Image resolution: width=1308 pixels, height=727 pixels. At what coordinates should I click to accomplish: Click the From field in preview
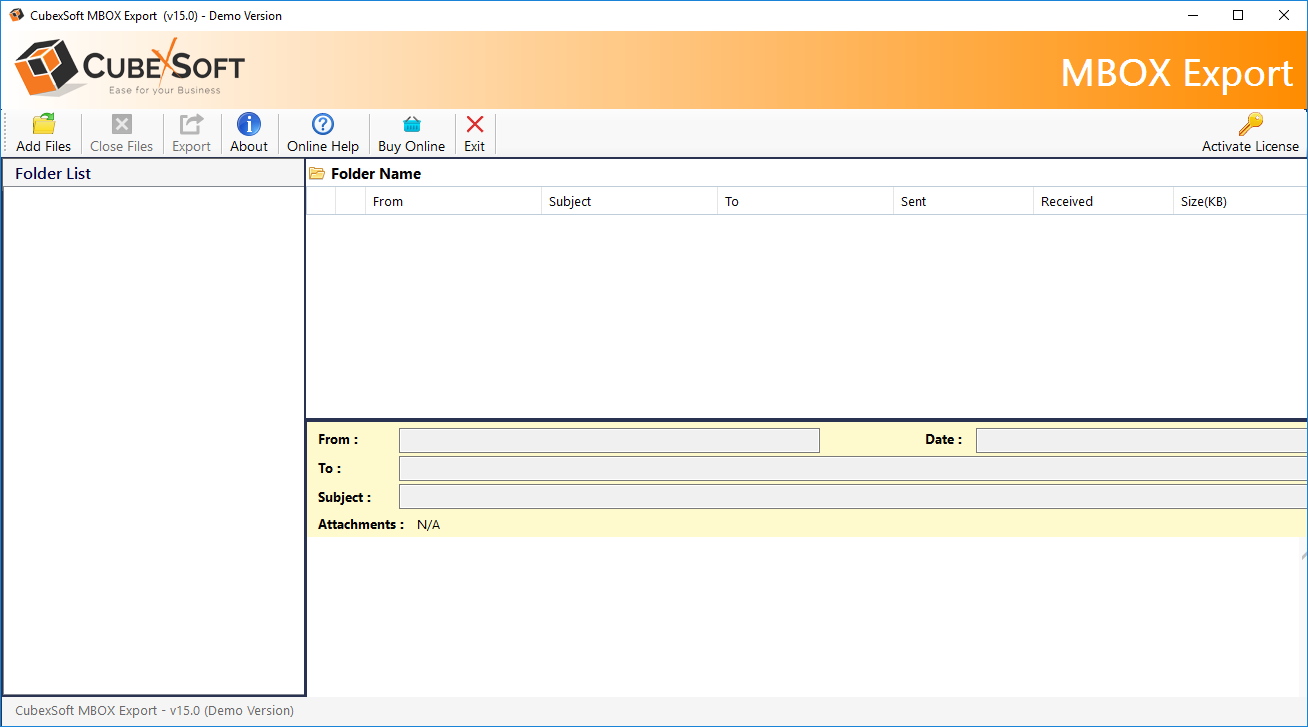coord(609,440)
